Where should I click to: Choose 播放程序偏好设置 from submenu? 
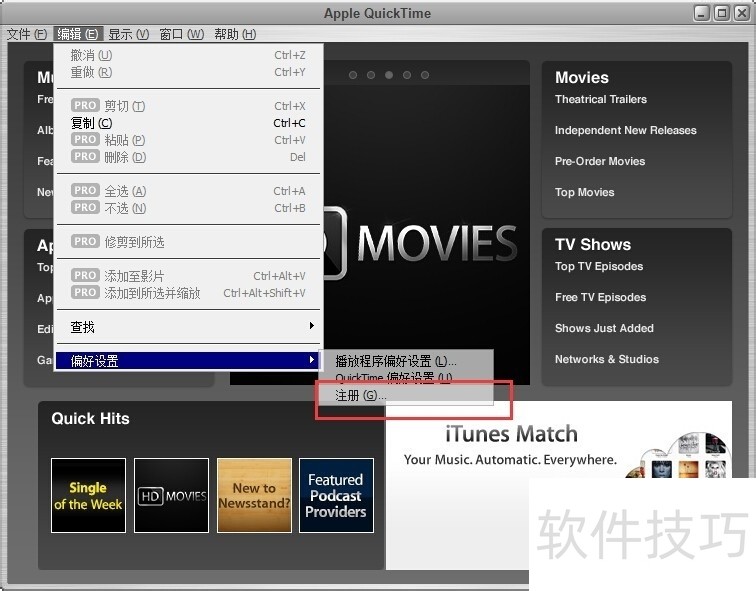coord(395,360)
